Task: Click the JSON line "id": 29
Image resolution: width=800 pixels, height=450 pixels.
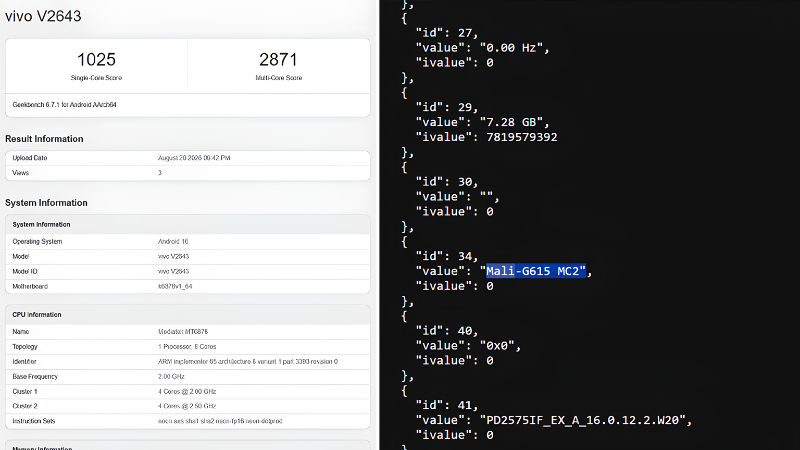Action: [x=447, y=108]
